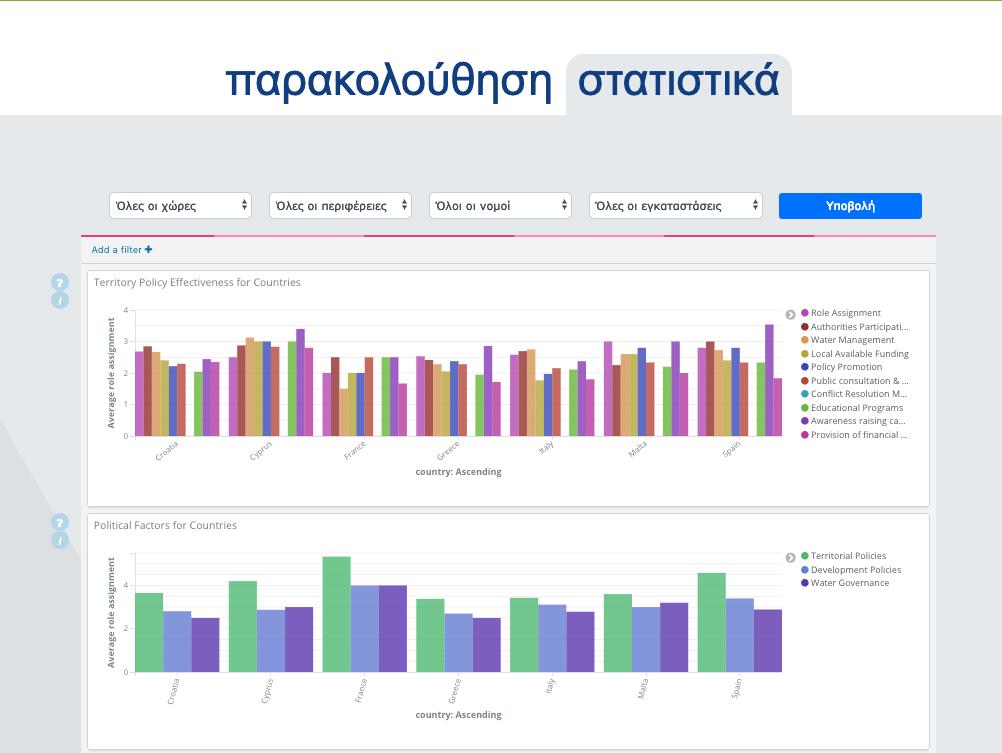Open the Όλες οι εγκαταστάσεις dropdown
Viewport: 1002px width, 753px height.
click(675, 206)
